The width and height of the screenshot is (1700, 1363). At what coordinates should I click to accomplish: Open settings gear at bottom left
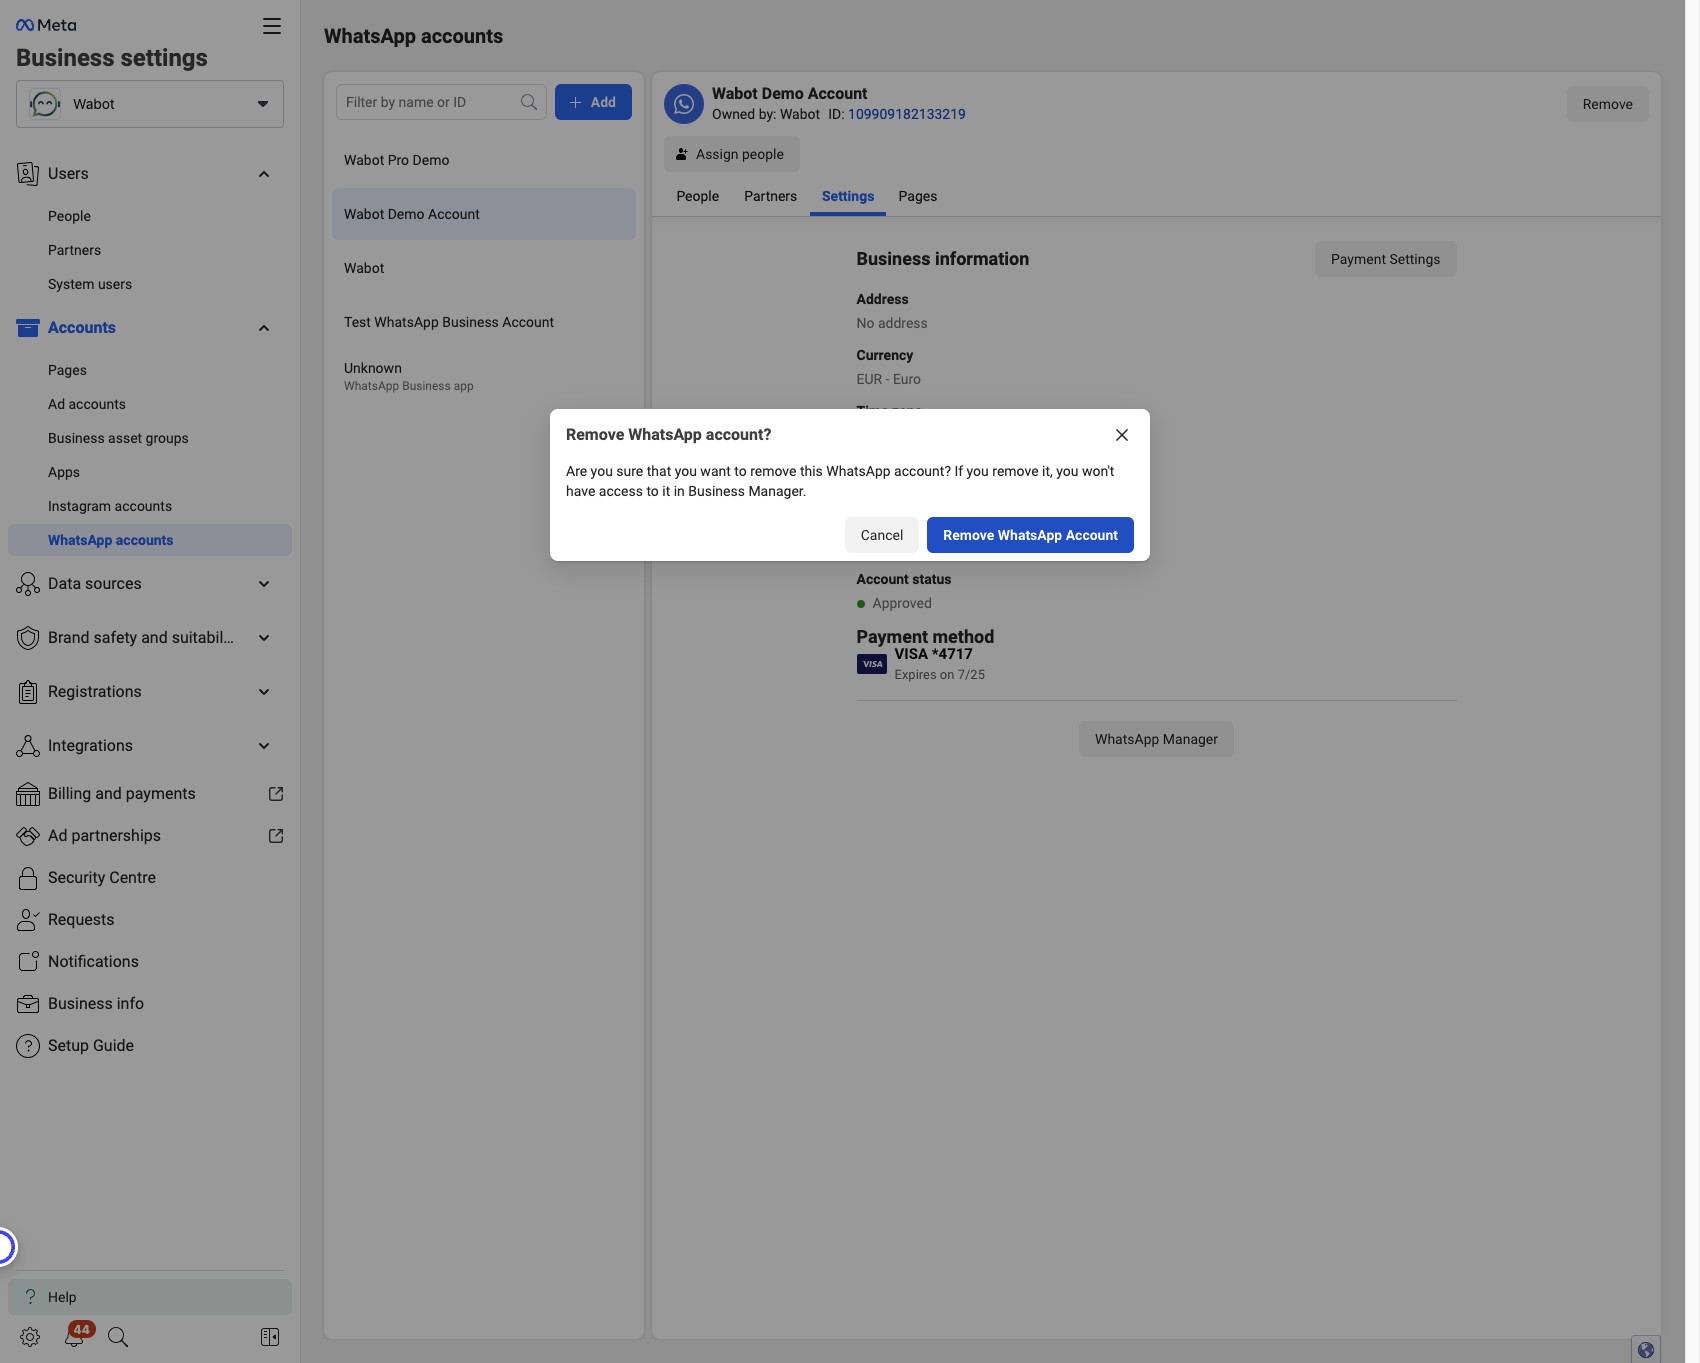point(30,1337)
